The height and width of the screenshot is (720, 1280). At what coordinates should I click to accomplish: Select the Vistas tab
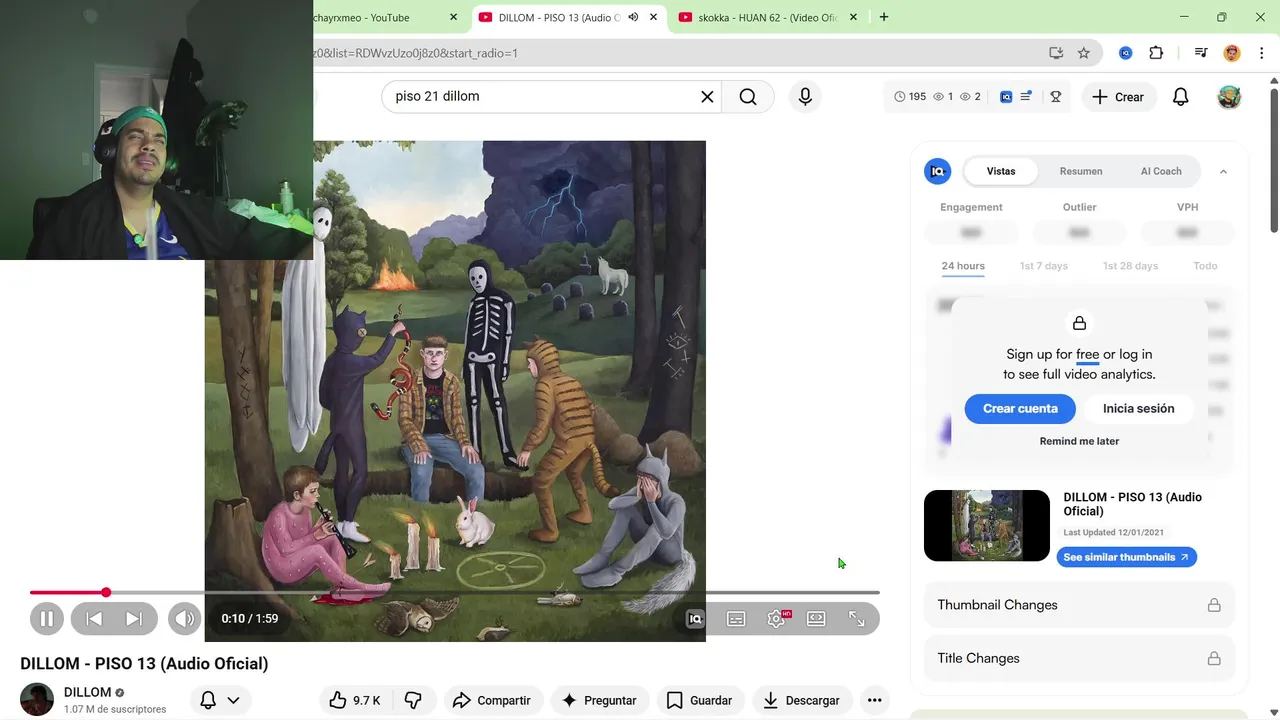point(1001,171)
